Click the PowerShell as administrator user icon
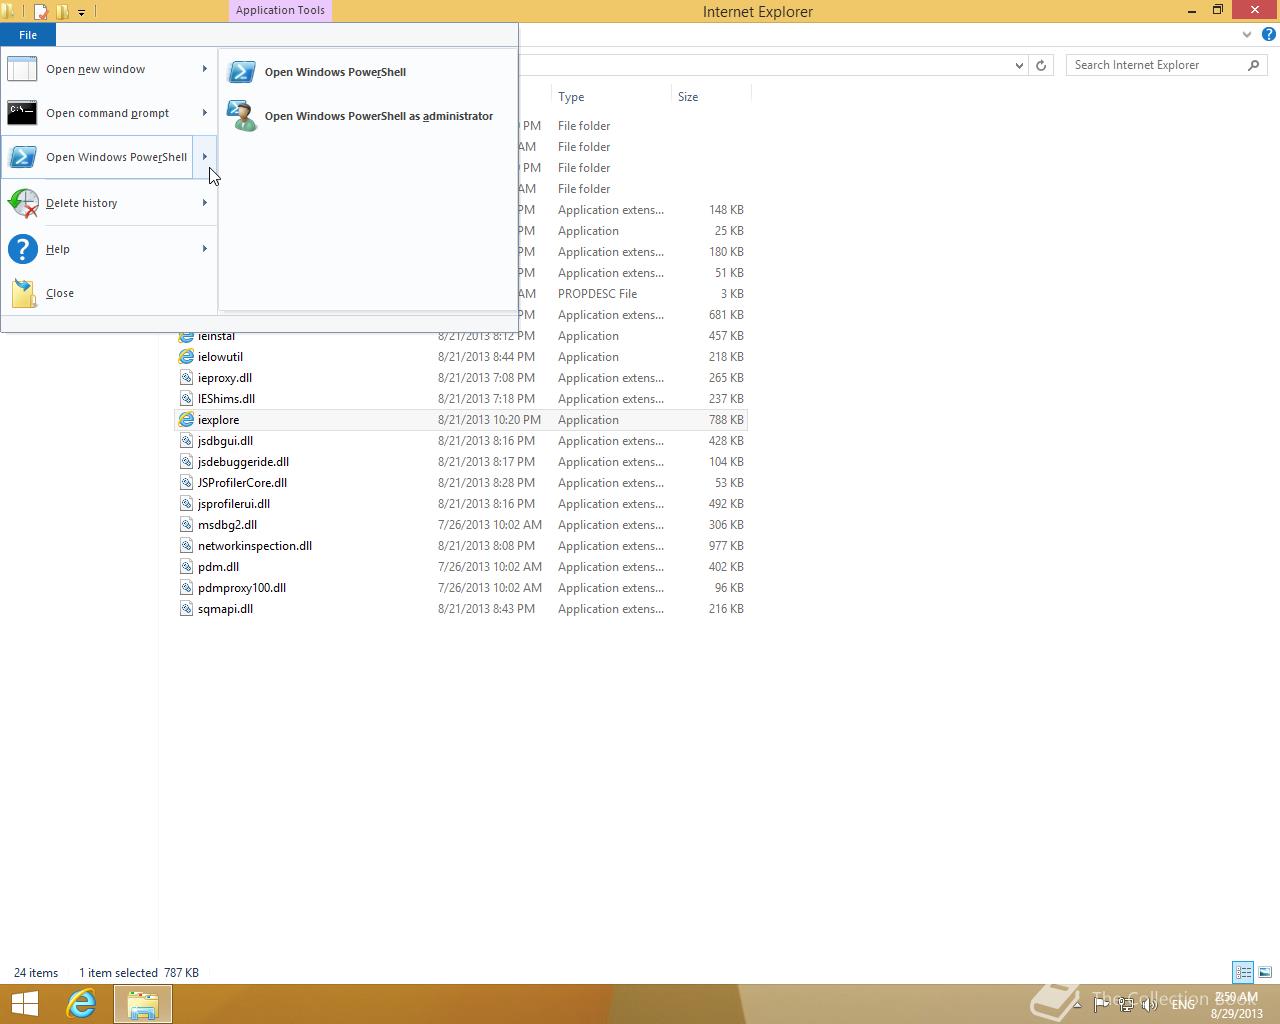Screen dimensions: 1280x1024 pyautogui.click(x=241, y=116)
